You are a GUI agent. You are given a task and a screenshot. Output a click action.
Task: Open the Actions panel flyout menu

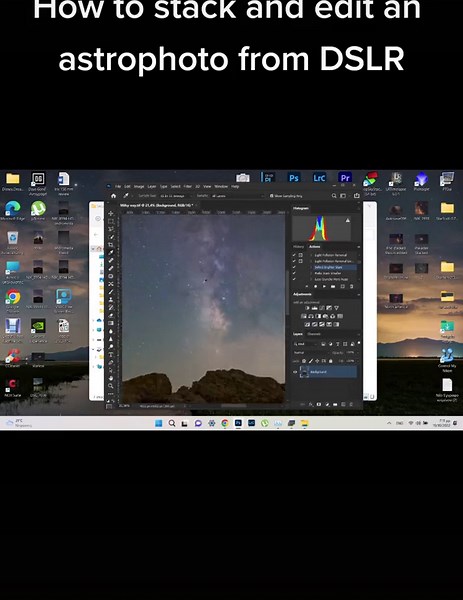tap(359, 247)
